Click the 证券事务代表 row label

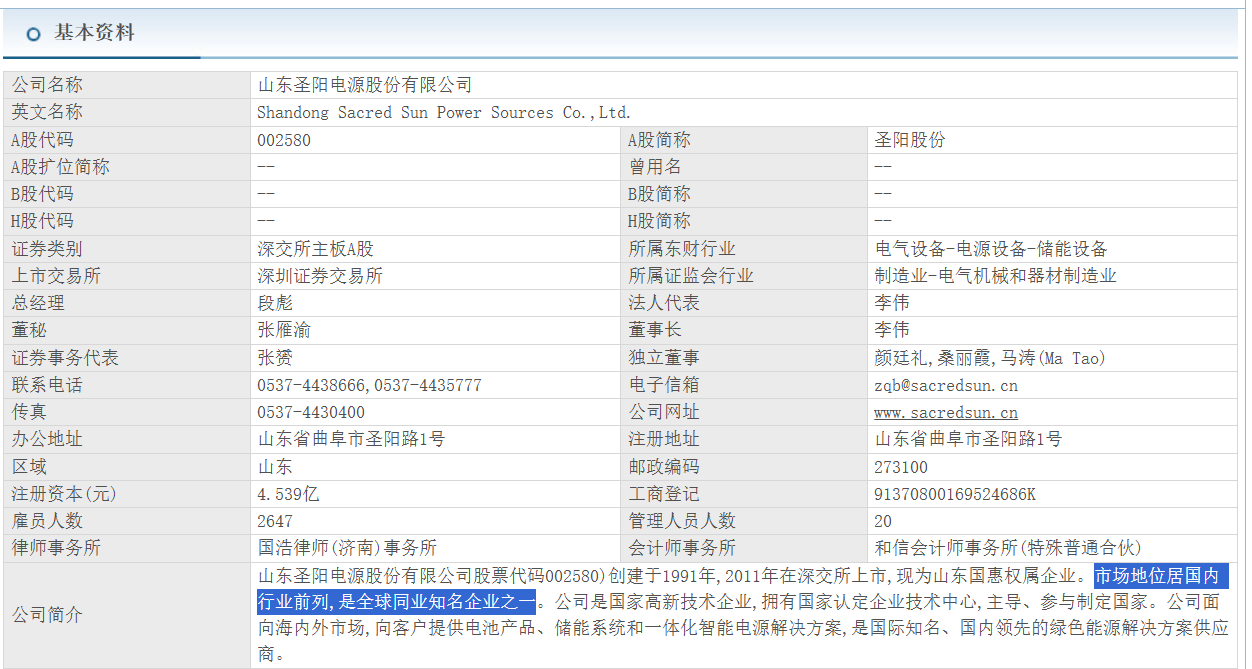[x=65, y=358]
